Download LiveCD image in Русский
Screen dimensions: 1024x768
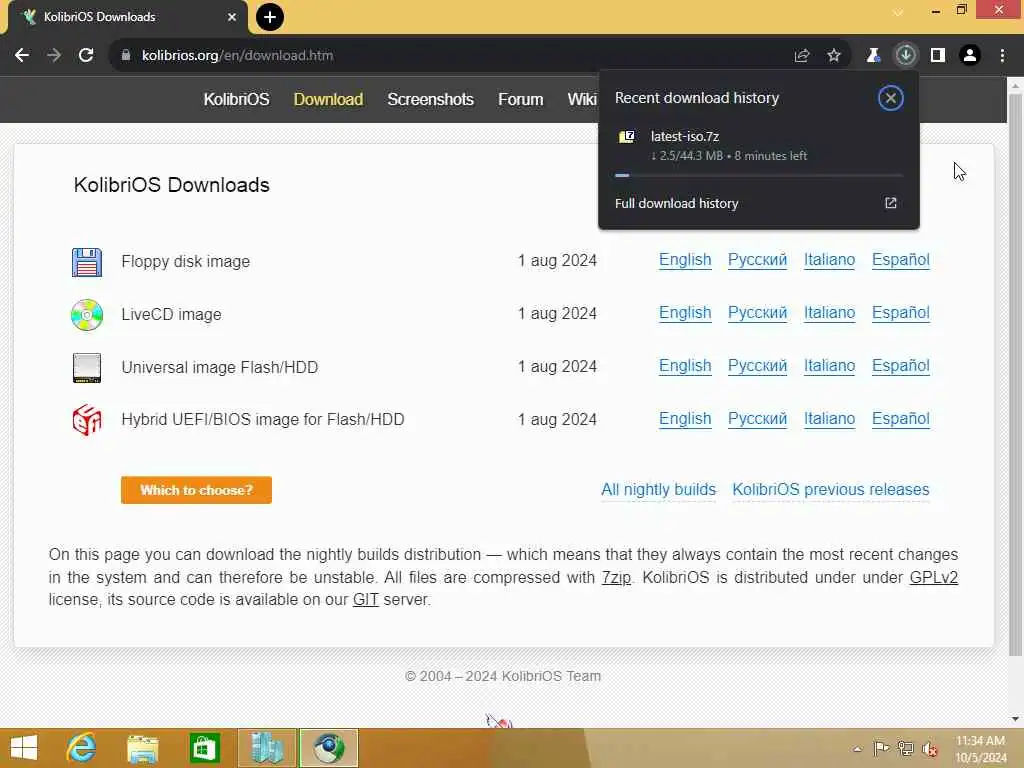[x=758, y=313]
